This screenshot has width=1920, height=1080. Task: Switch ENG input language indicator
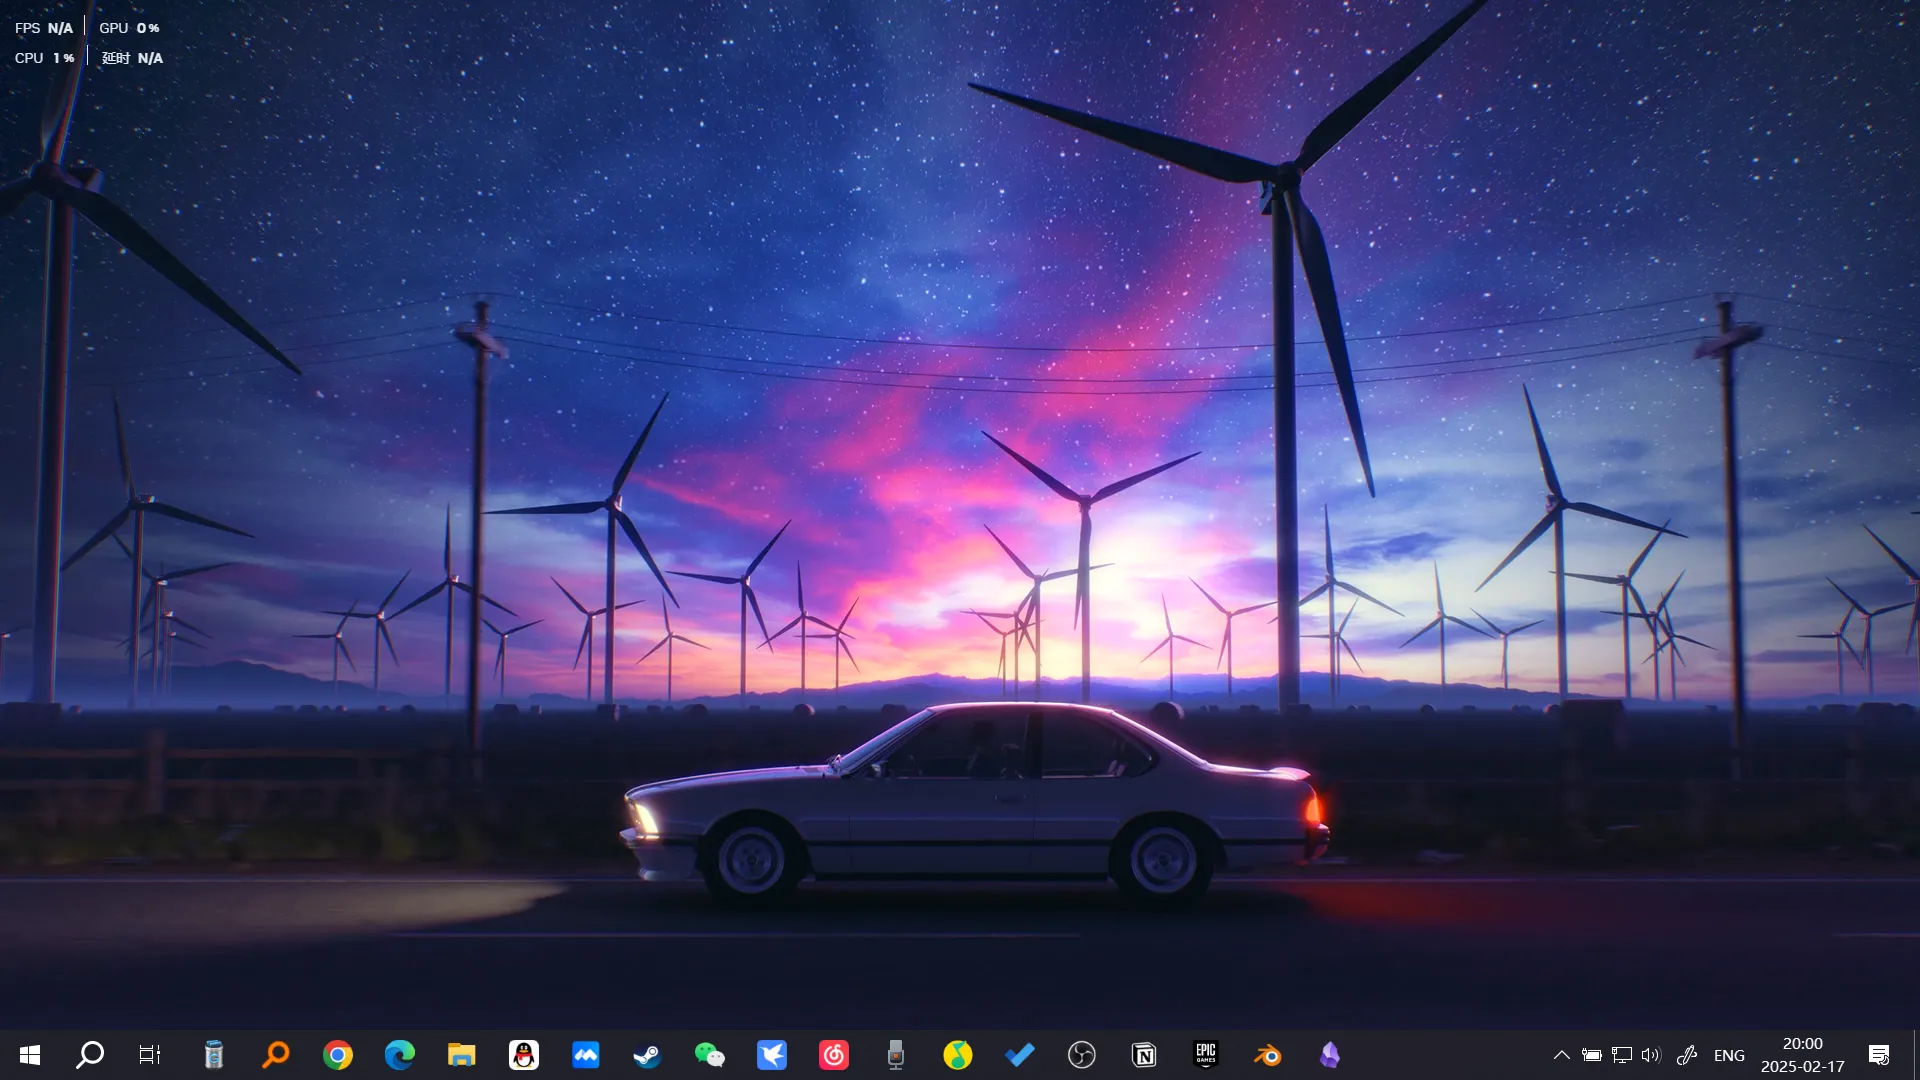point(1729,1055)
